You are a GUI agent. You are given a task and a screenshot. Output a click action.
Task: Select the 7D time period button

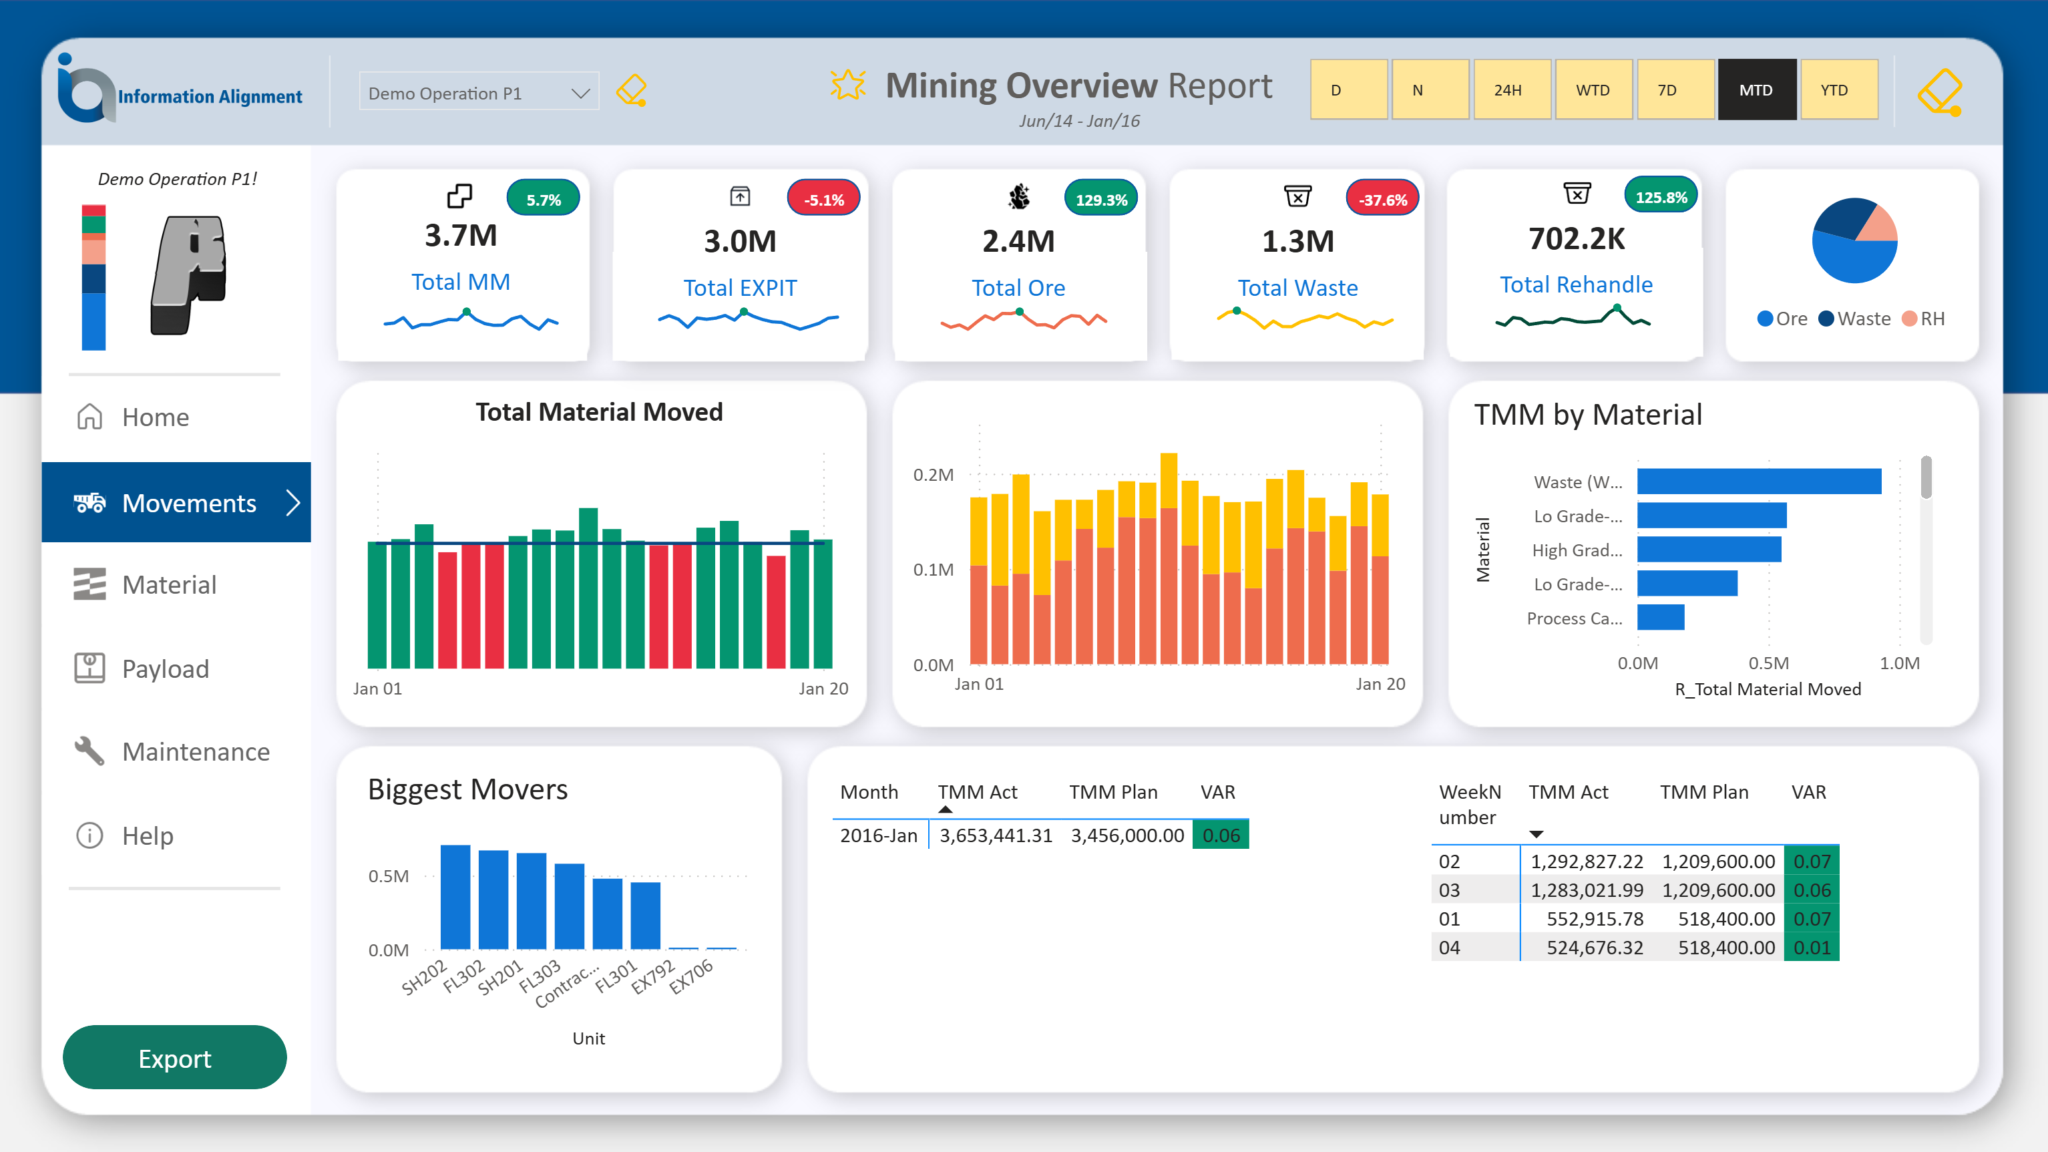coord(1676,90)
